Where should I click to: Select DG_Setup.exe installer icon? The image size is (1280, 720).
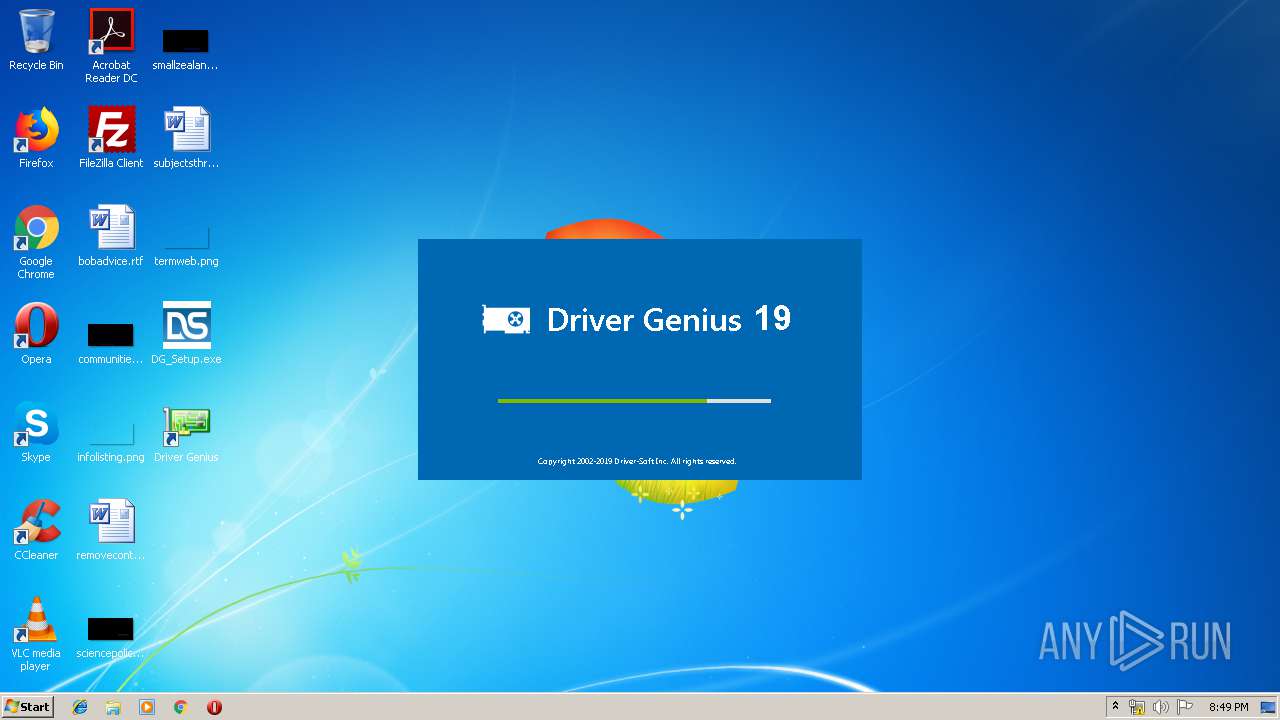point(186,334)
